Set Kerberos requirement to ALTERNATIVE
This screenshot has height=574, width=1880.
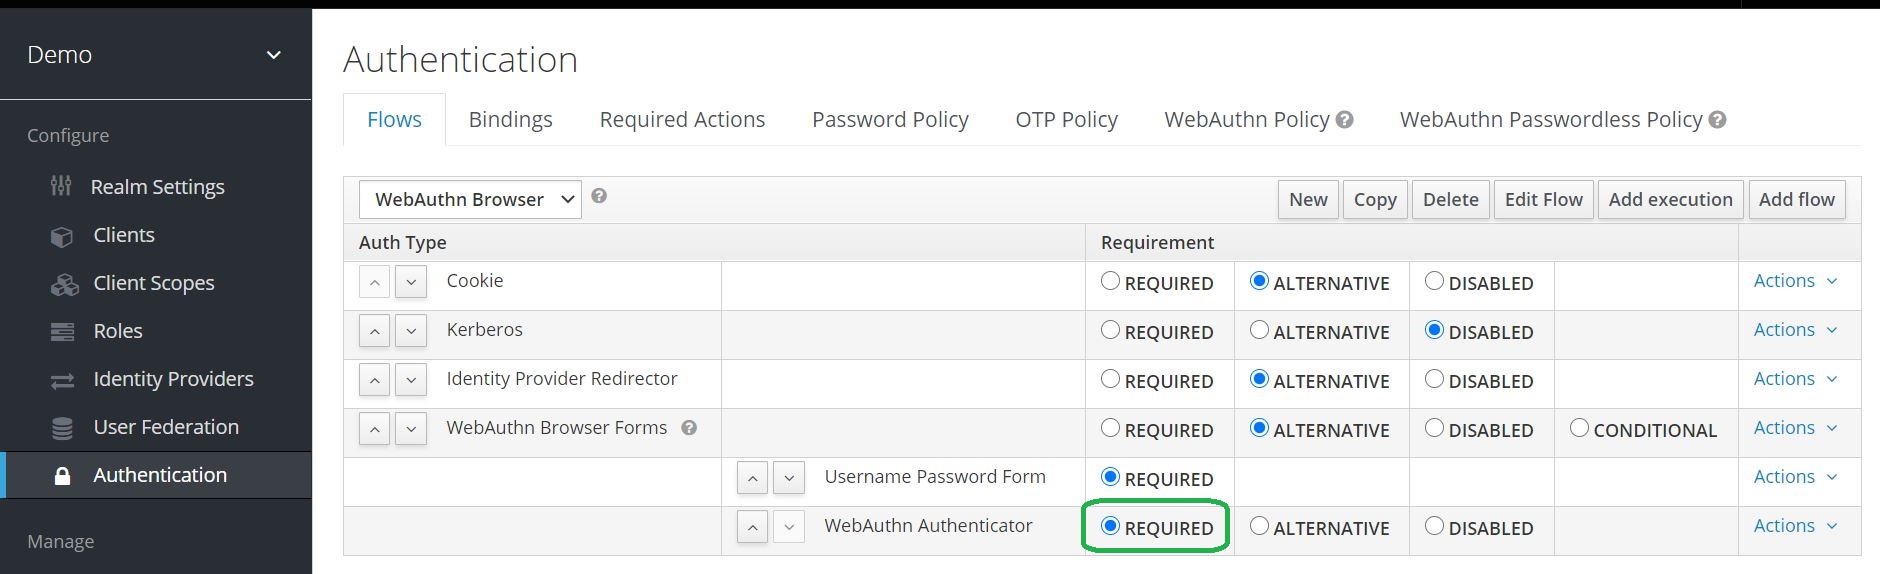click(1260, 330)
